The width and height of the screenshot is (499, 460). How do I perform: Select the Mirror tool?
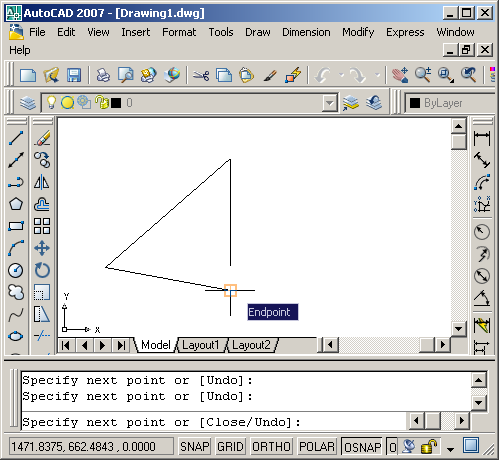click(42, 182)
